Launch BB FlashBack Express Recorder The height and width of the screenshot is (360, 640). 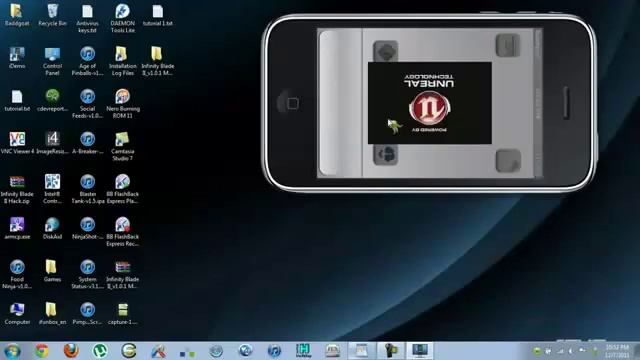point(122,231)
